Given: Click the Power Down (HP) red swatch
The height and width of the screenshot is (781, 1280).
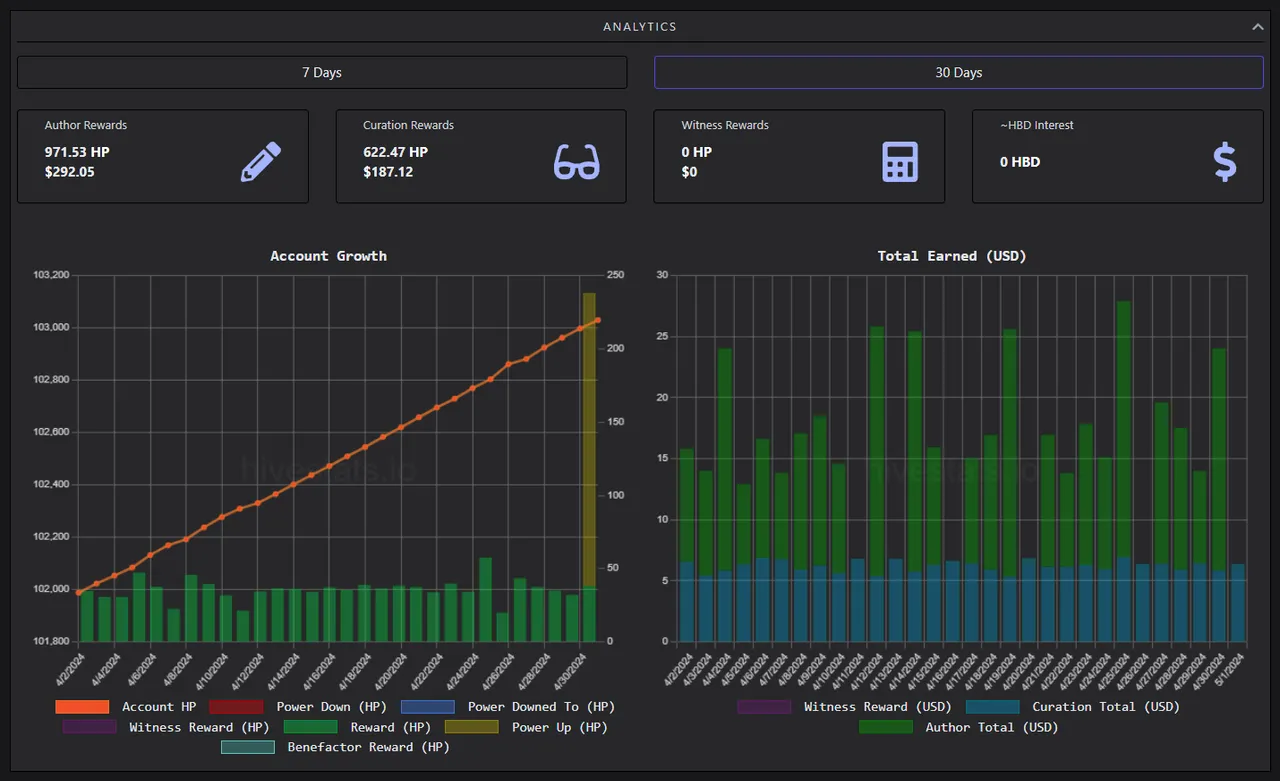Looking at the screenshot, I should (x=236, y=707).
